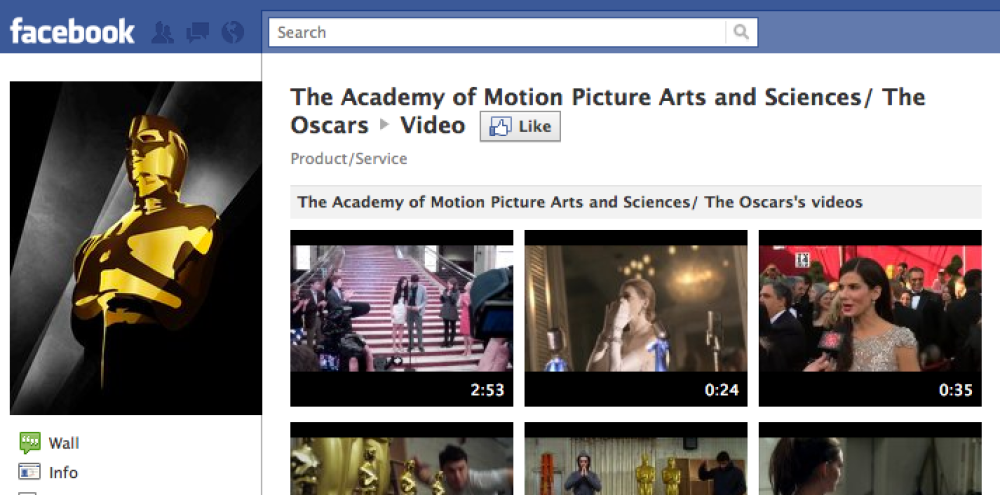Viewport: 1000px width, 495px height.
Task: Open the Info tab in sidebar
Action: point(63,473)
